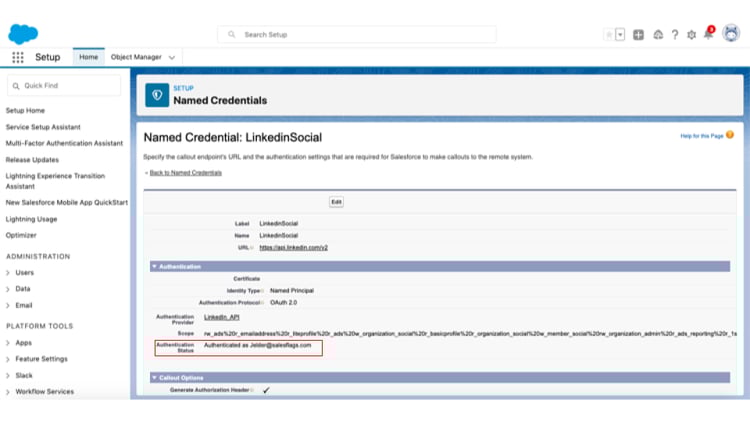Open Lightning Usage
The image size is (750, 421).
pos(31,219)
